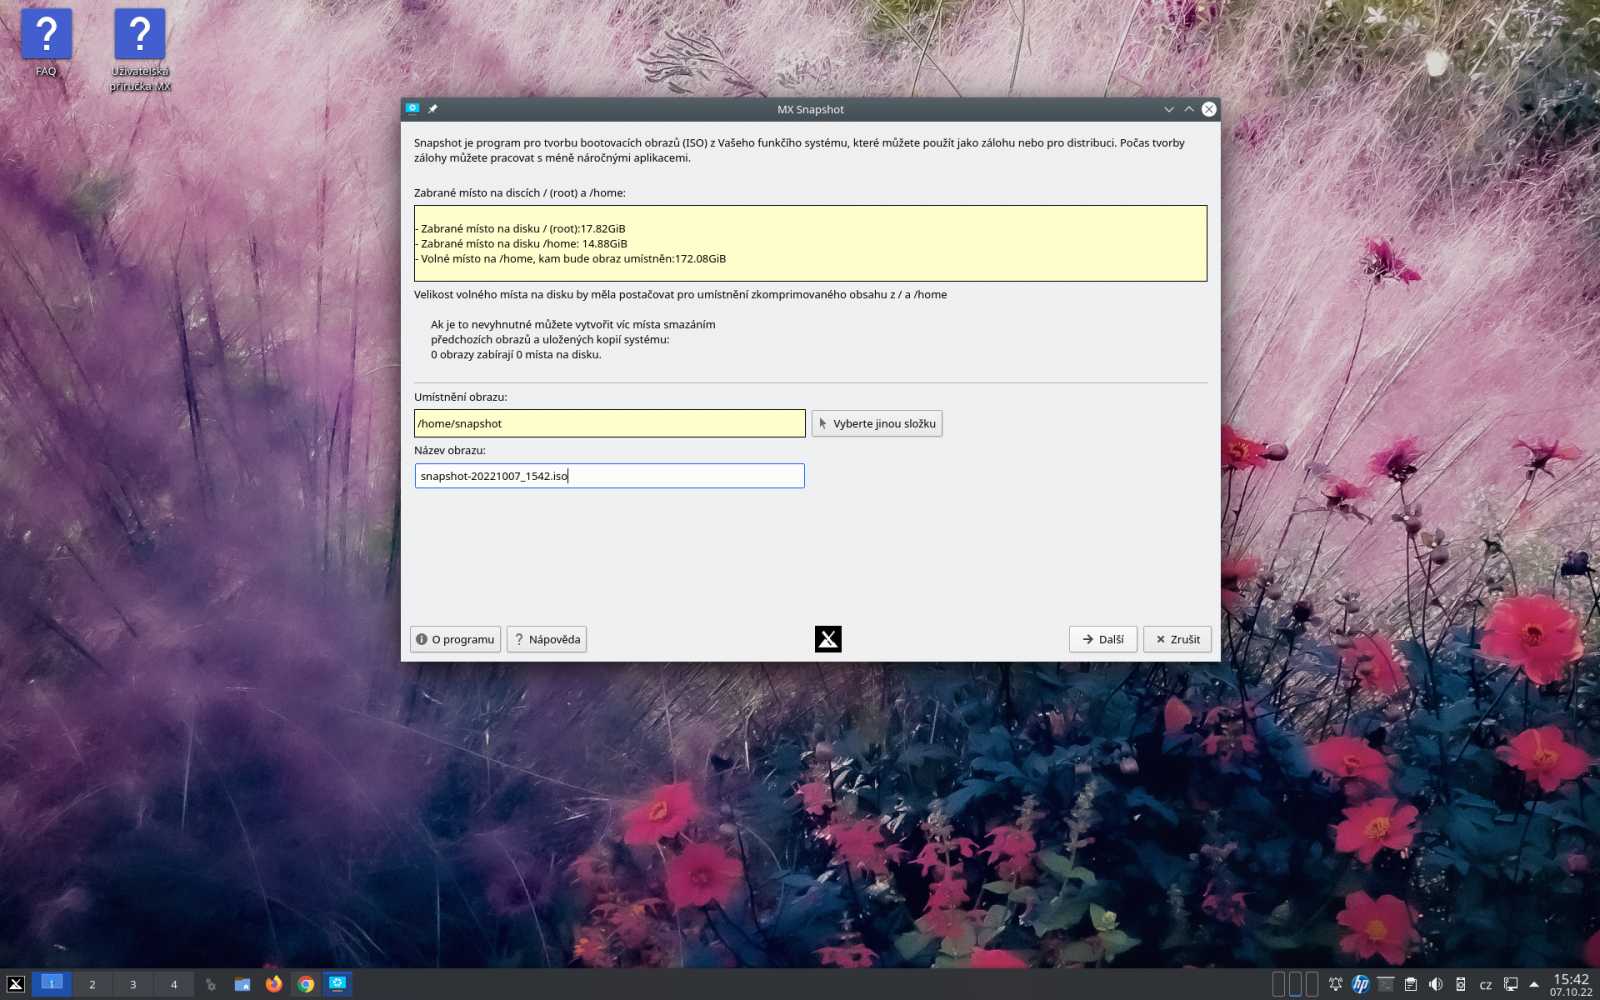Screen dimensions: 1600x1000
Task: Close the MX Snapshot window
Action: (x=1209, y=109)
